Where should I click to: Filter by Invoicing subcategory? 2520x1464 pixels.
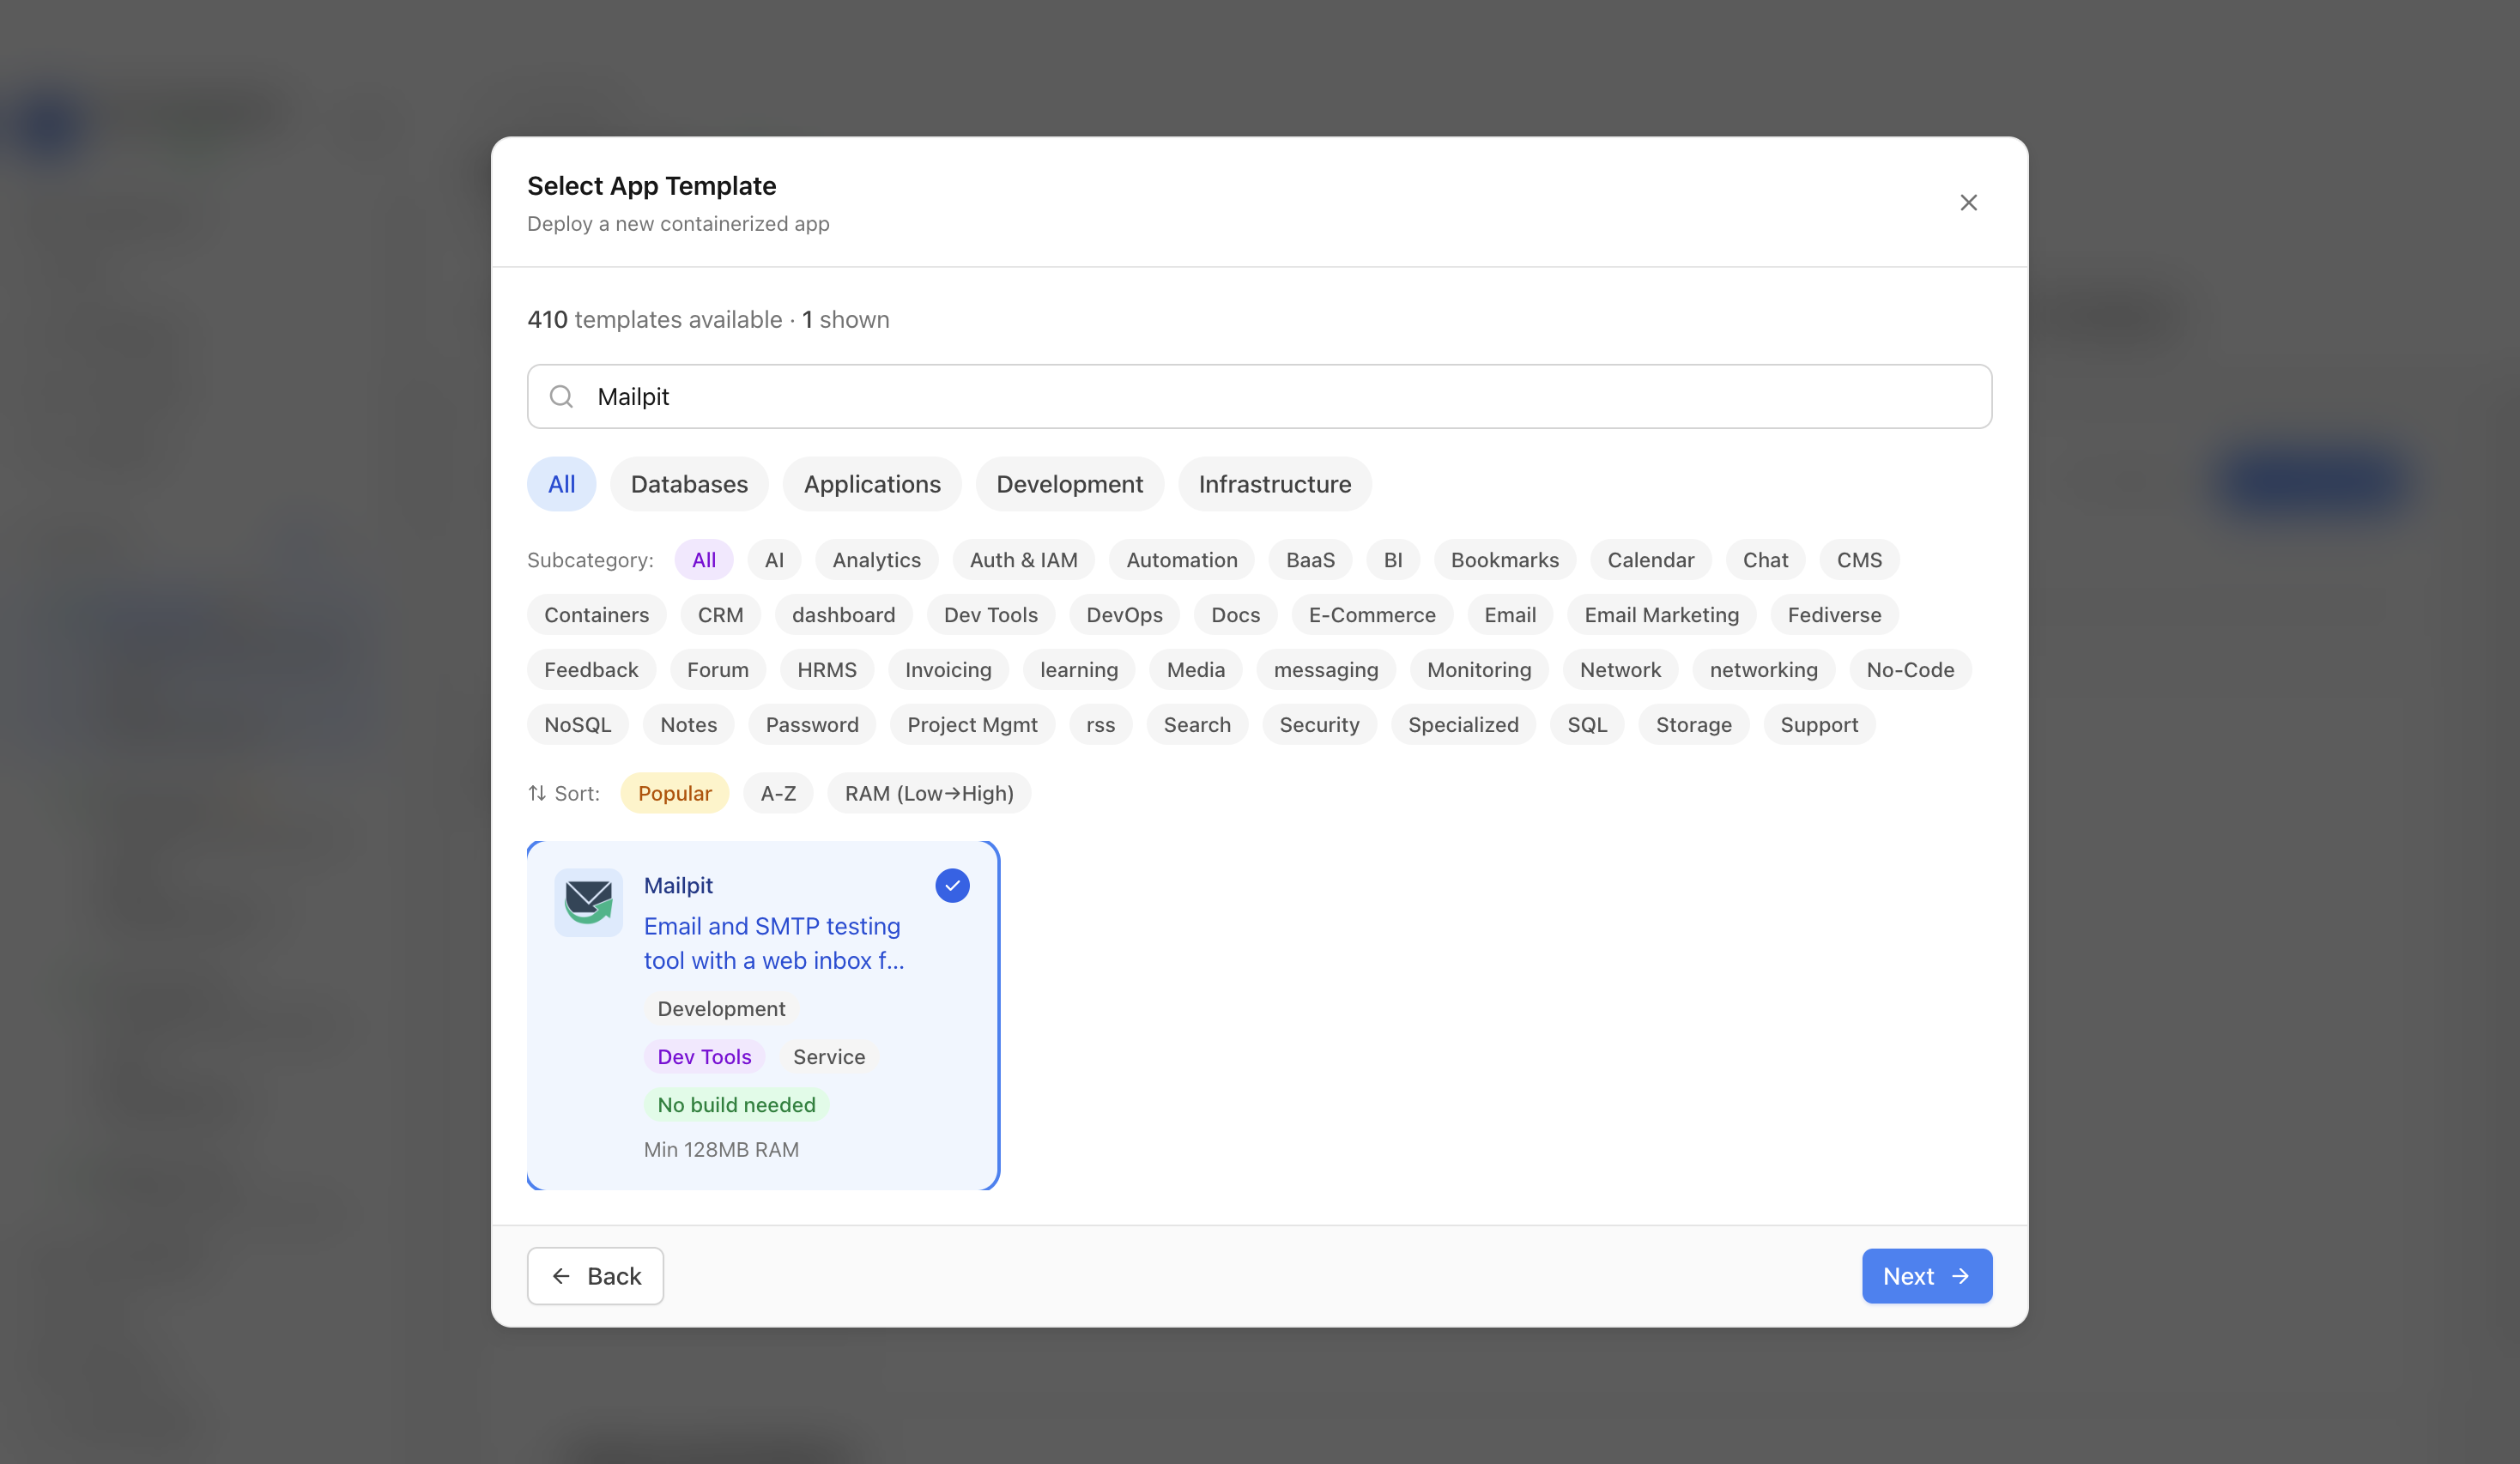coord(948,670)
